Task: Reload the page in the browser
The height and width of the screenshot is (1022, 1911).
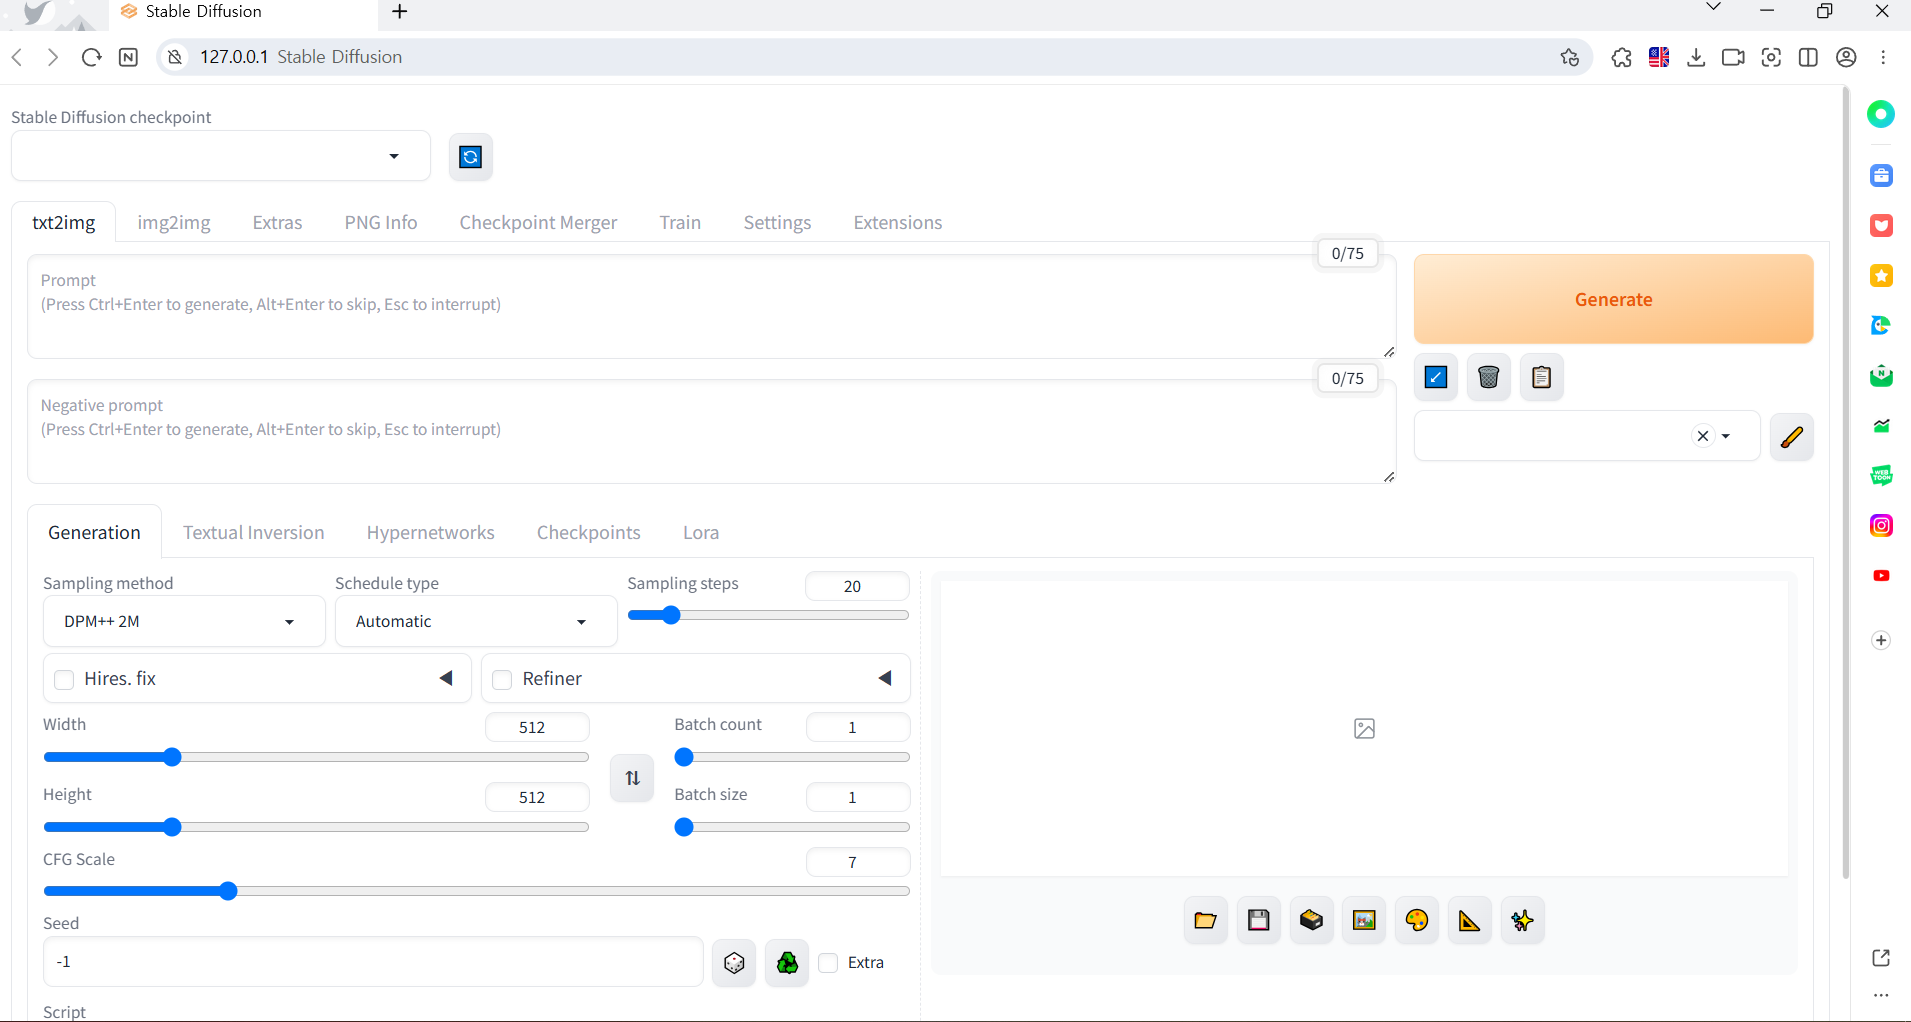Action: (91, 57)
